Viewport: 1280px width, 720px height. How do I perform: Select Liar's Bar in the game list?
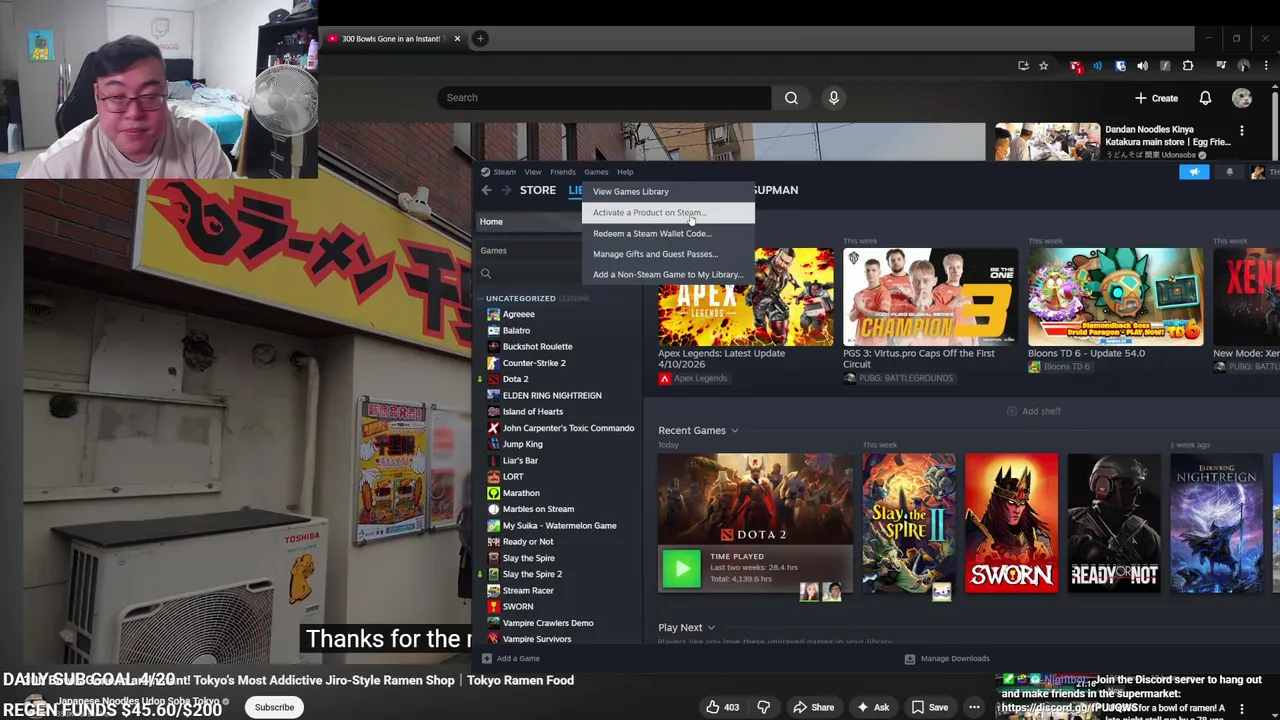[x=520, y=460]
